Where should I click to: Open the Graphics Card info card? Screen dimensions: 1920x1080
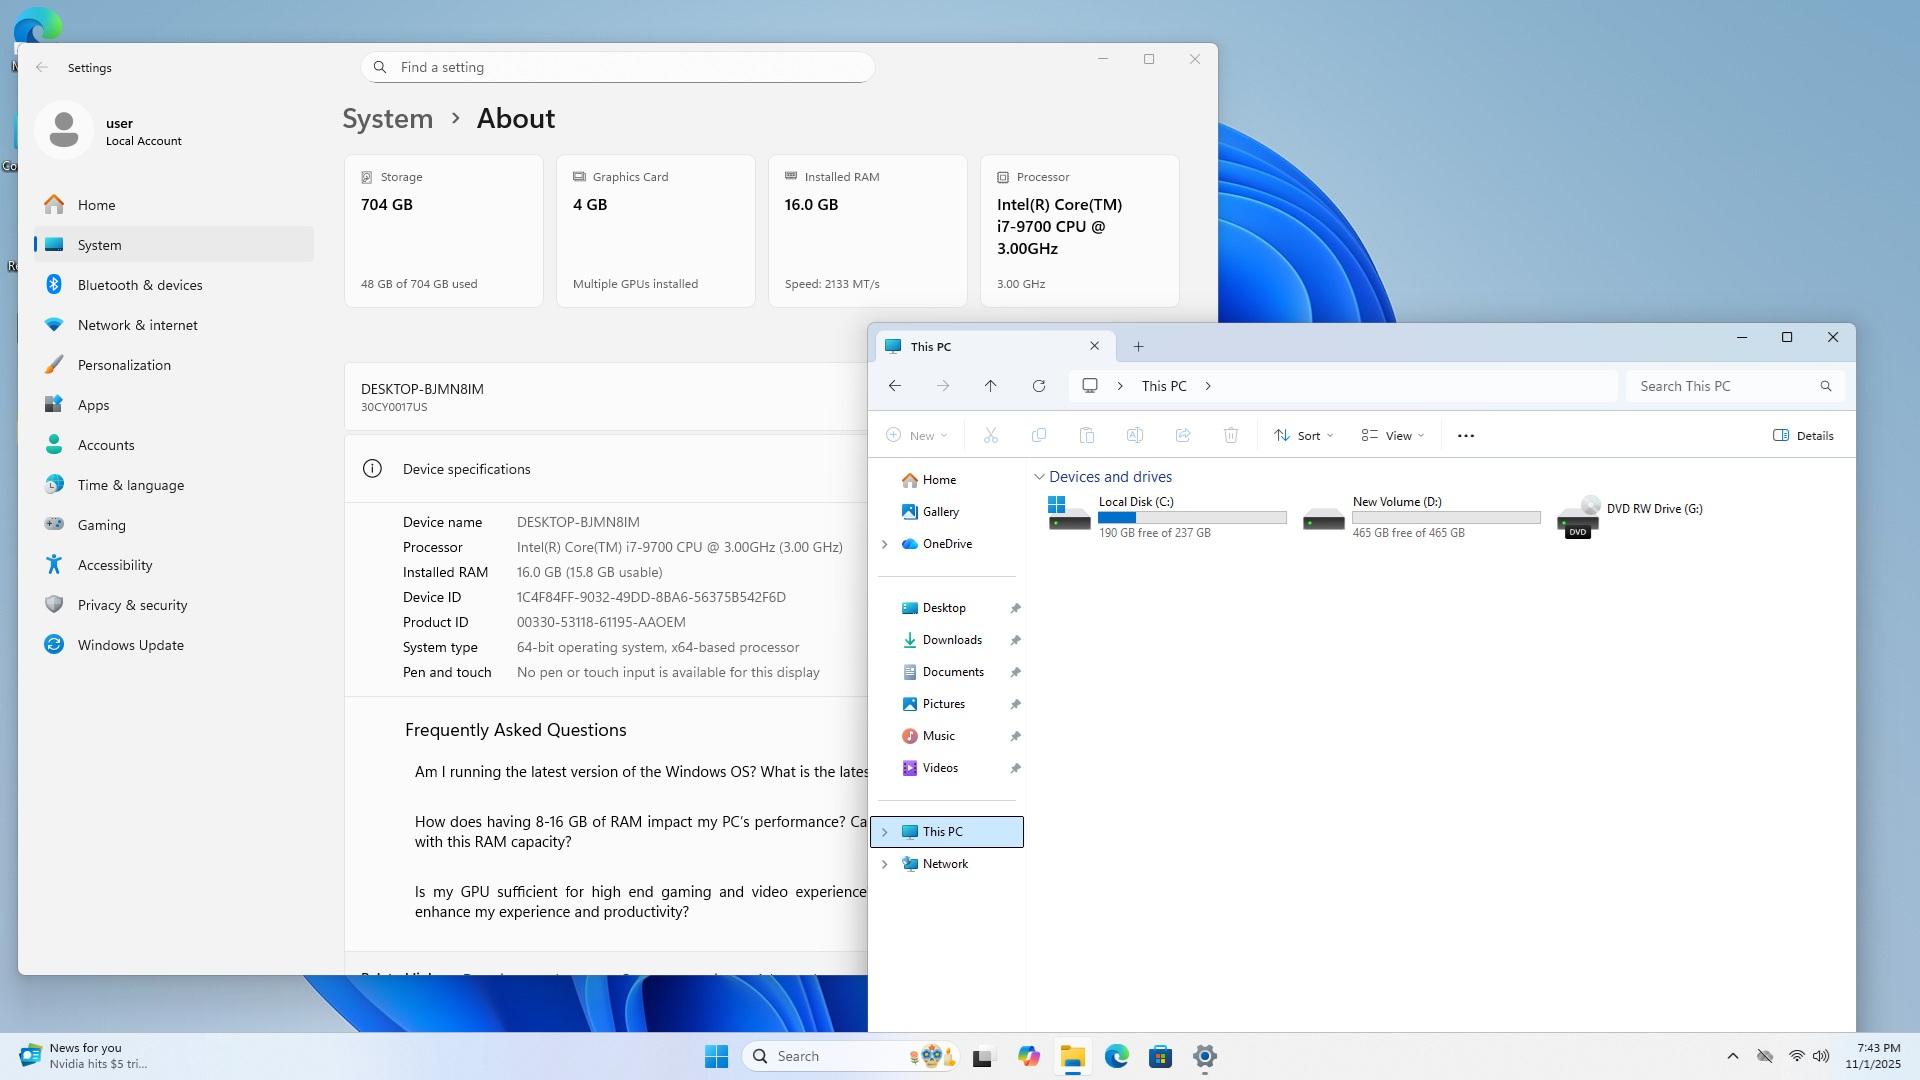point(656,231)
